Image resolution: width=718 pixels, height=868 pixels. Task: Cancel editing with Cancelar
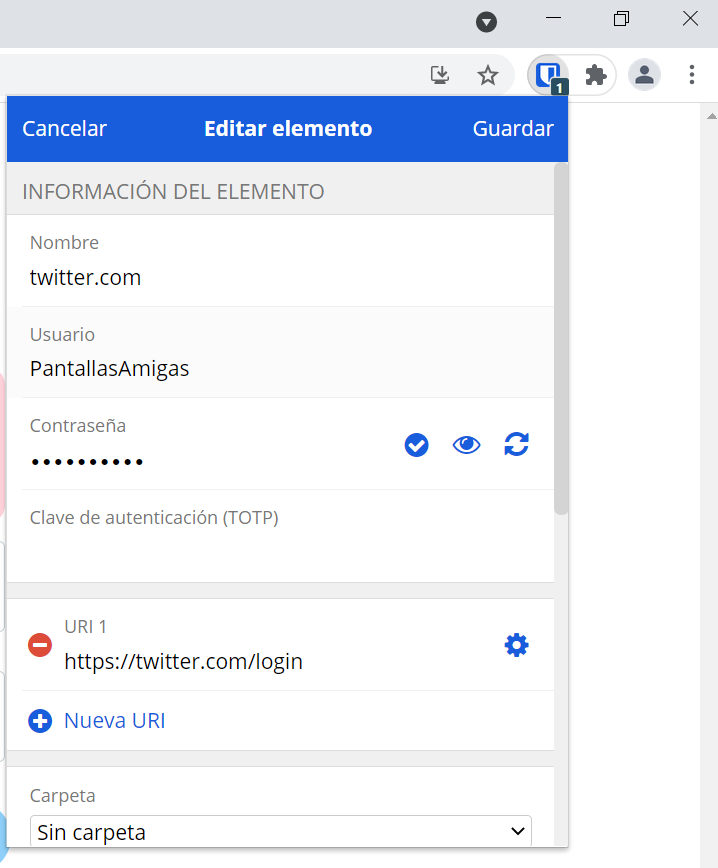pos(64,128)
